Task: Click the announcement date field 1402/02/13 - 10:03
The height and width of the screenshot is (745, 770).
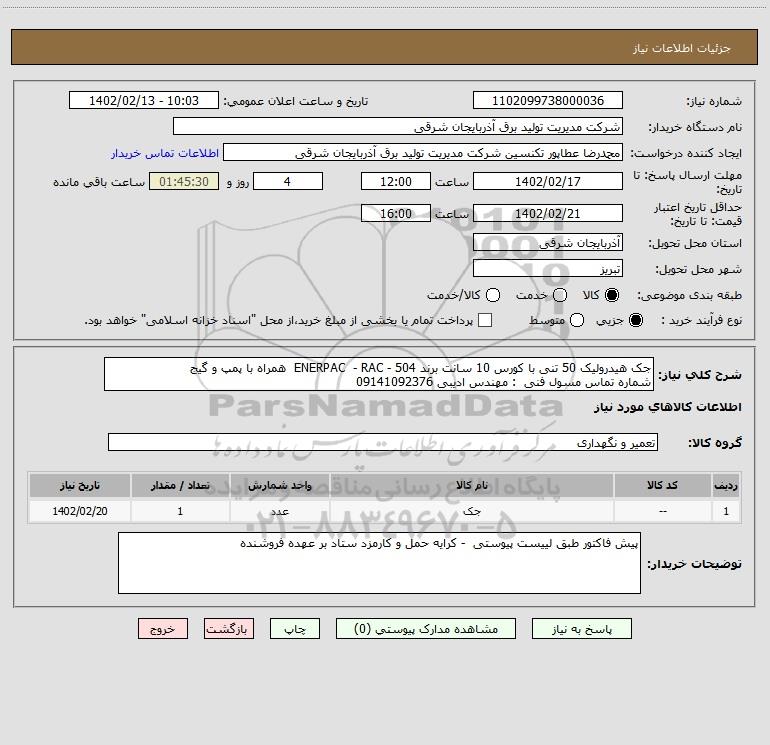Action: point(144,101)
